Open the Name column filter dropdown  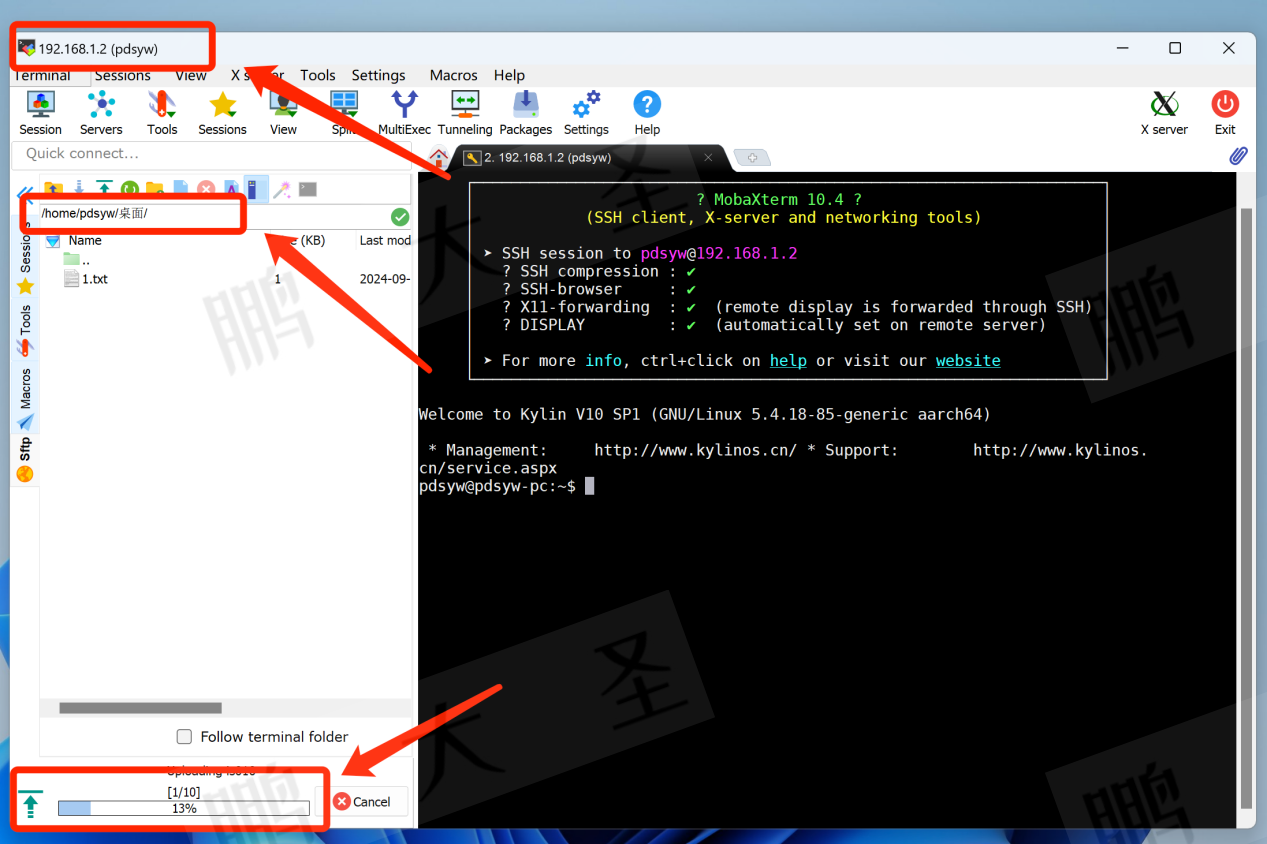point(53,241)
